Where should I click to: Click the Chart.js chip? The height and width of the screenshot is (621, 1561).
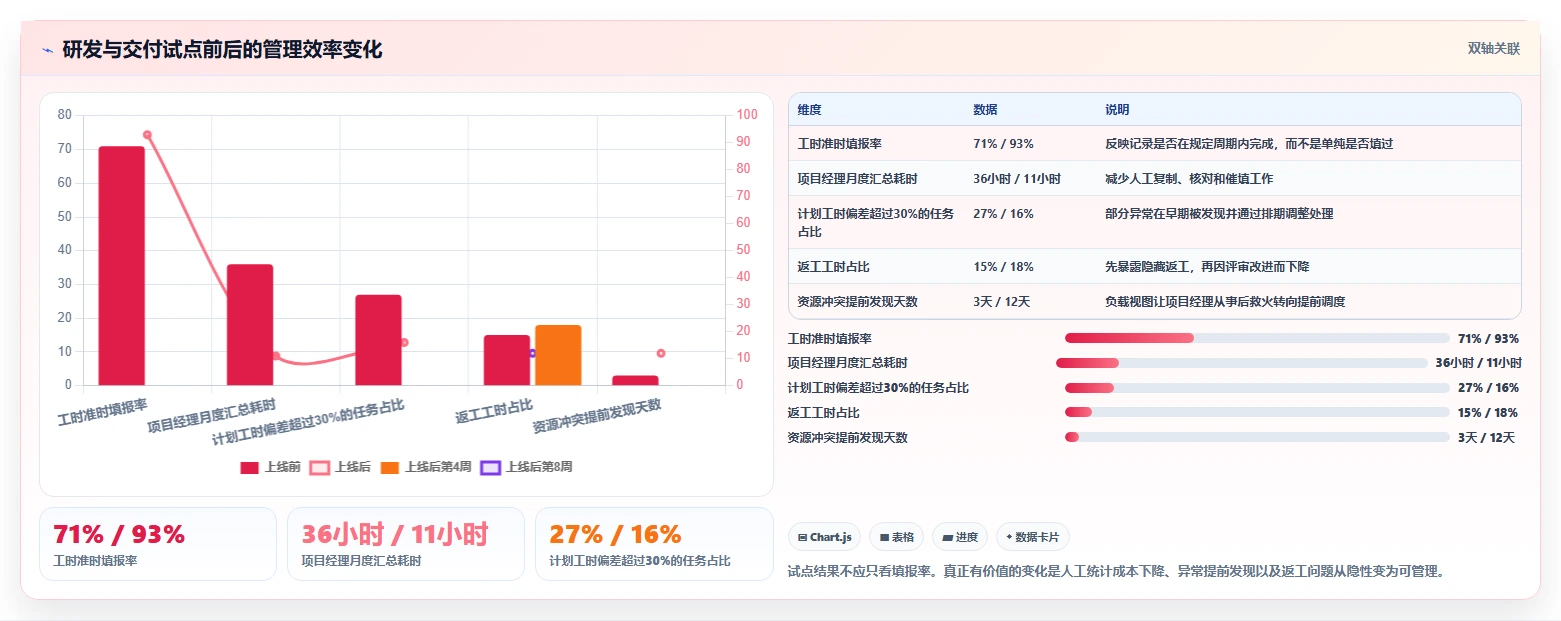(x=825, y=537)
